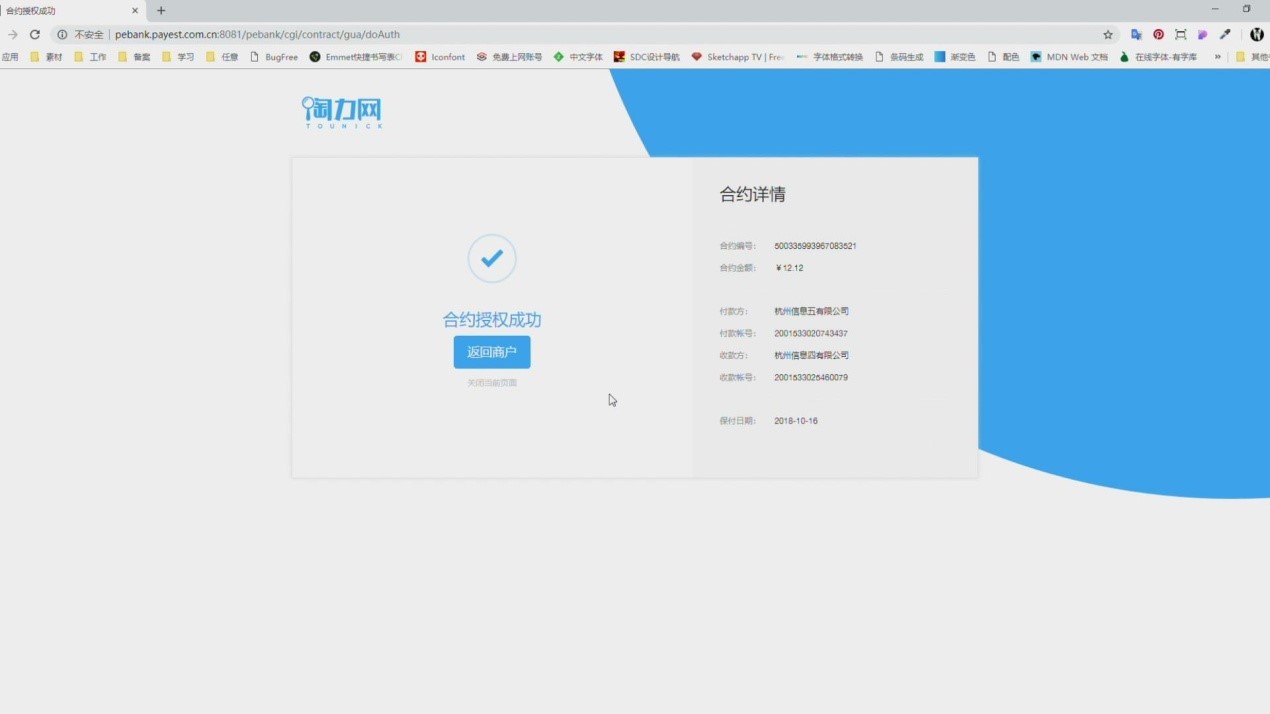This screenshot has height=714, width=1270.
Task: Click the 不安全 site info indicator
Action: [80, 34]
